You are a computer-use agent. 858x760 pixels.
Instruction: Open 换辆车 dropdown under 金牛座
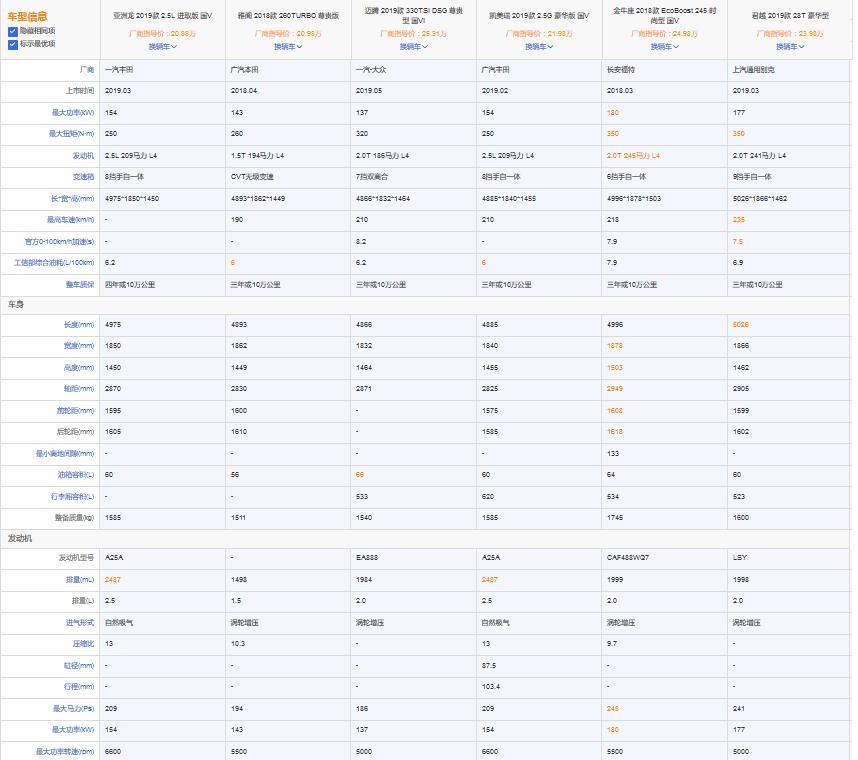664,47
